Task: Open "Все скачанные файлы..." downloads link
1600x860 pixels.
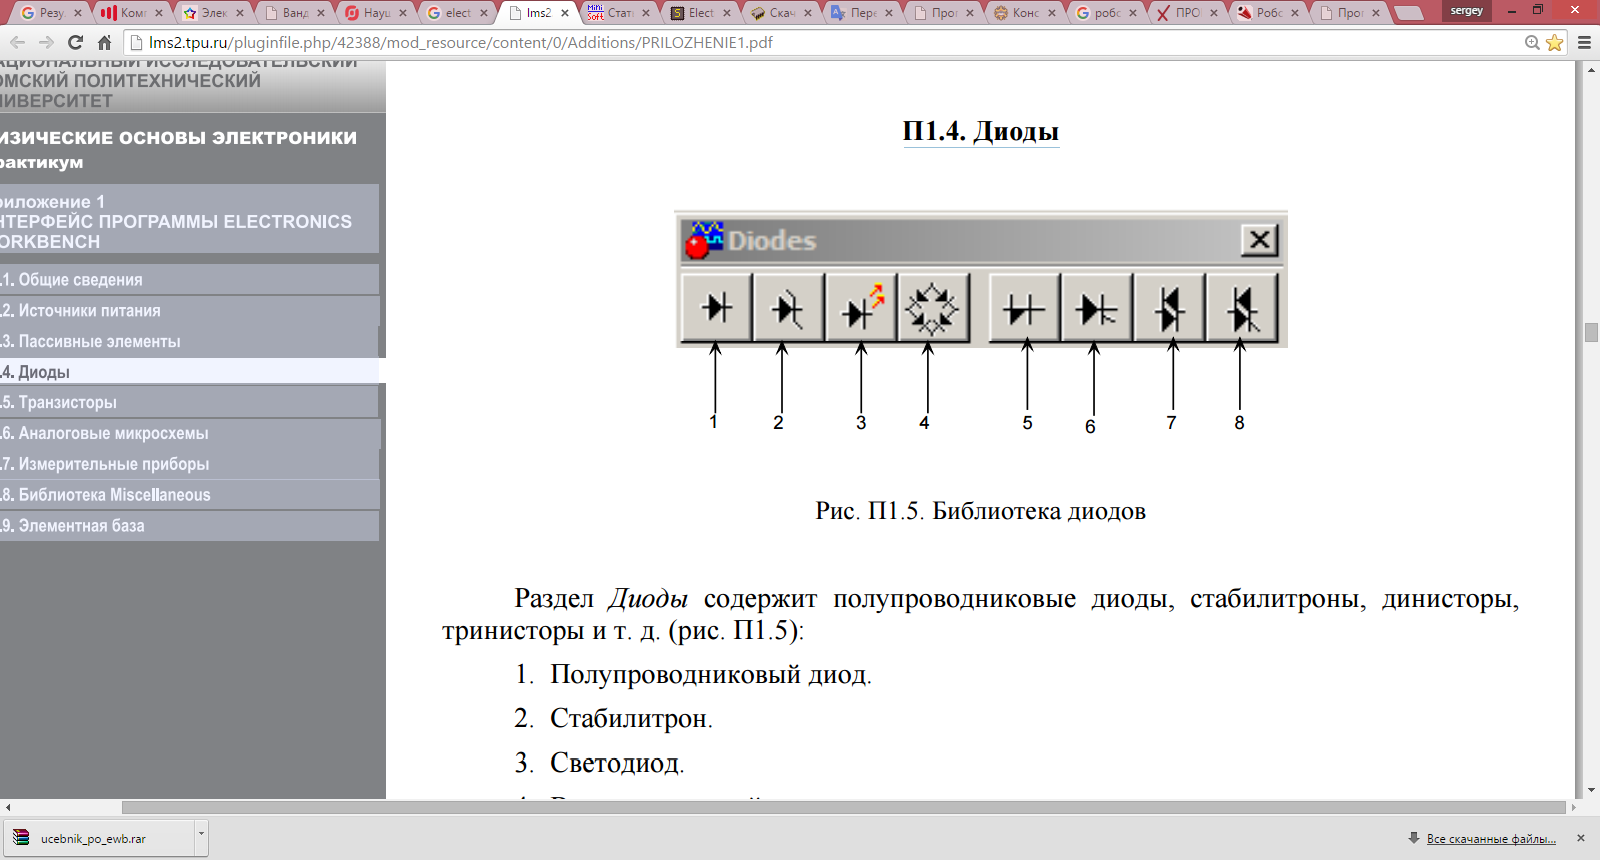Action: point(1491,839)
